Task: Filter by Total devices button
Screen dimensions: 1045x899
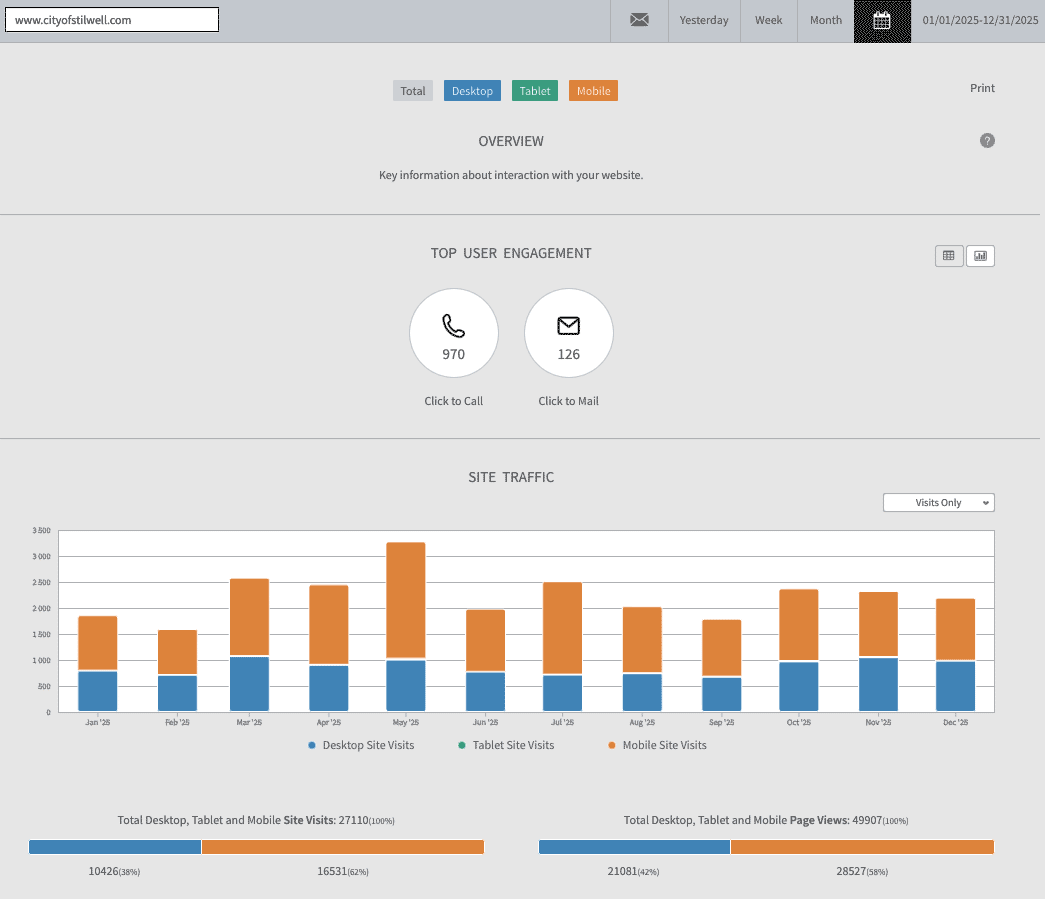Action: [x=413, y=91]
